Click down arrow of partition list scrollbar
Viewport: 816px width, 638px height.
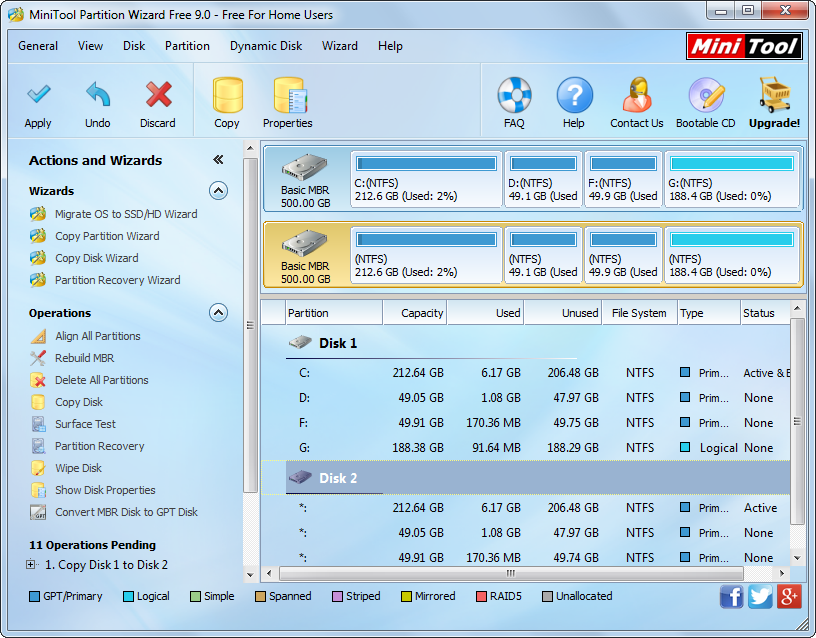pyautogui.click(x=797, y=558)
